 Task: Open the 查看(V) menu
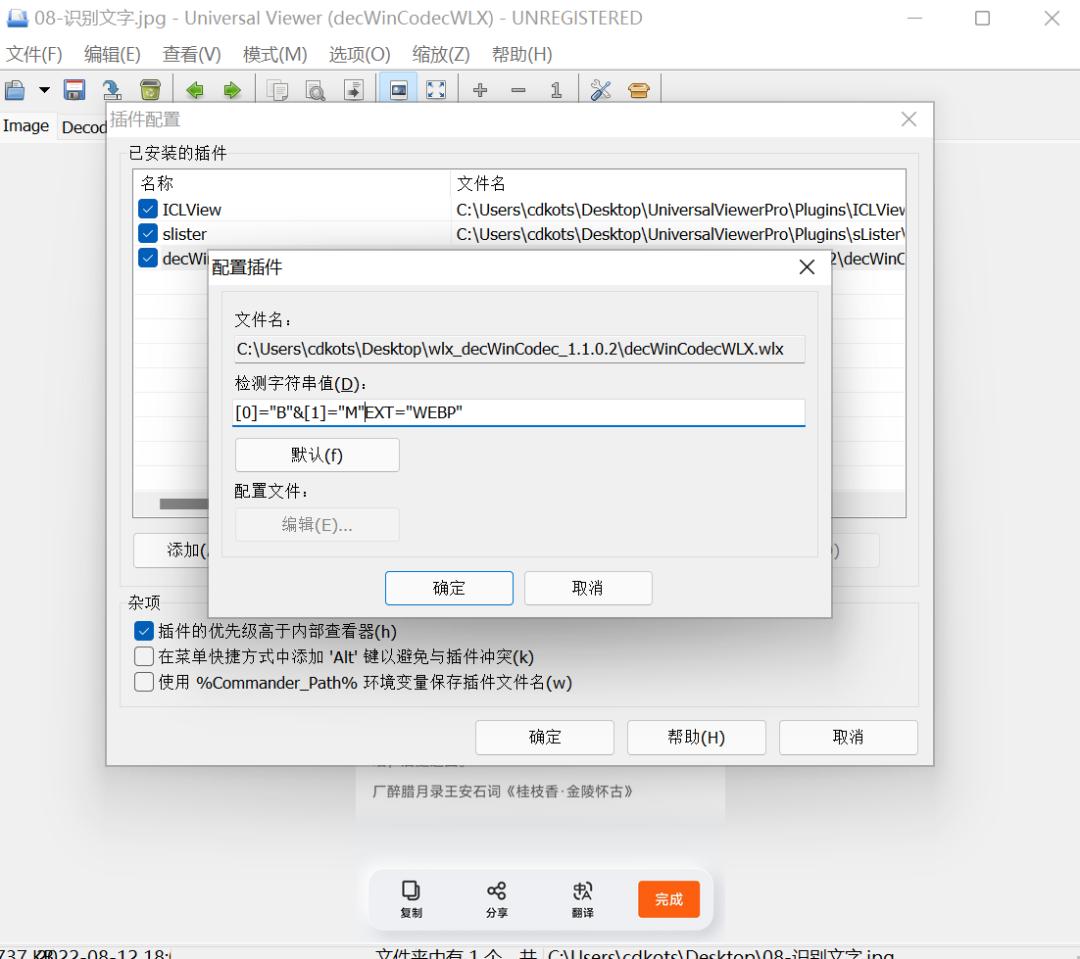191,54
